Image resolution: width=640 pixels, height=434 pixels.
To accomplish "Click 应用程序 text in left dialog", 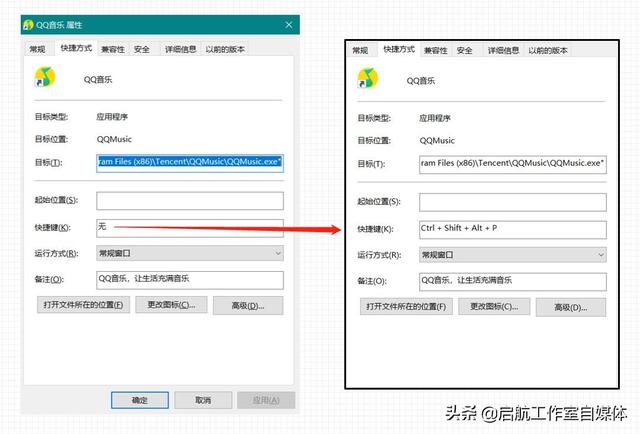I will 112,117.
